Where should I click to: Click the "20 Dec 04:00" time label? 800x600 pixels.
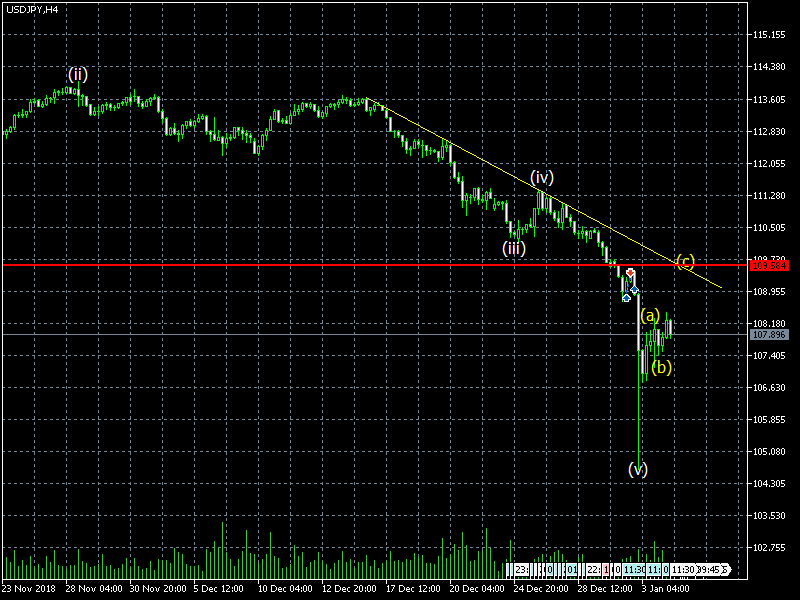477,589
